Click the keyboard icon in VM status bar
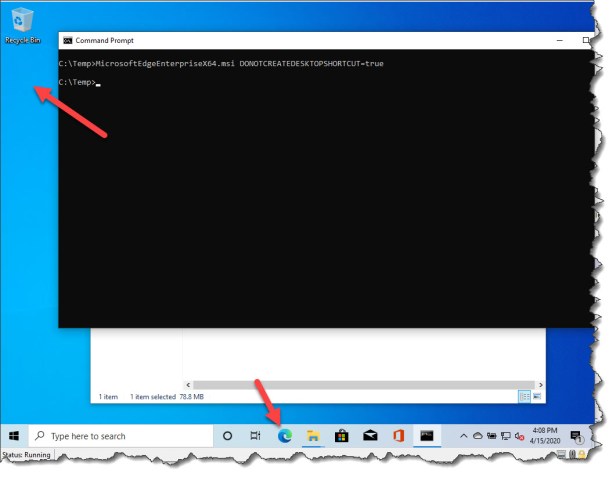This screenshot has height=477, width=616. click(562, 455)
